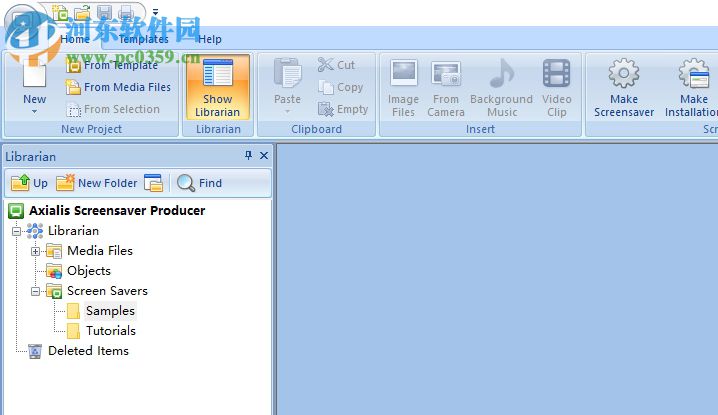
Task: Click the Deleted Items recycle bin icon
Action: 35,351
